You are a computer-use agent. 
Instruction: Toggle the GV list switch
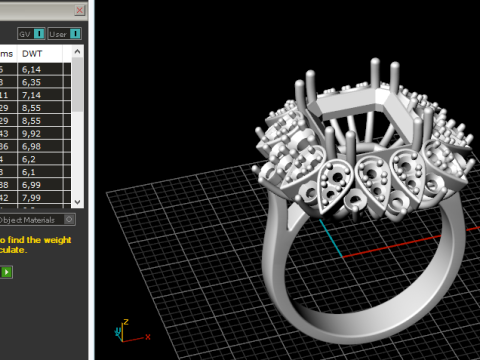coord(39,34)
